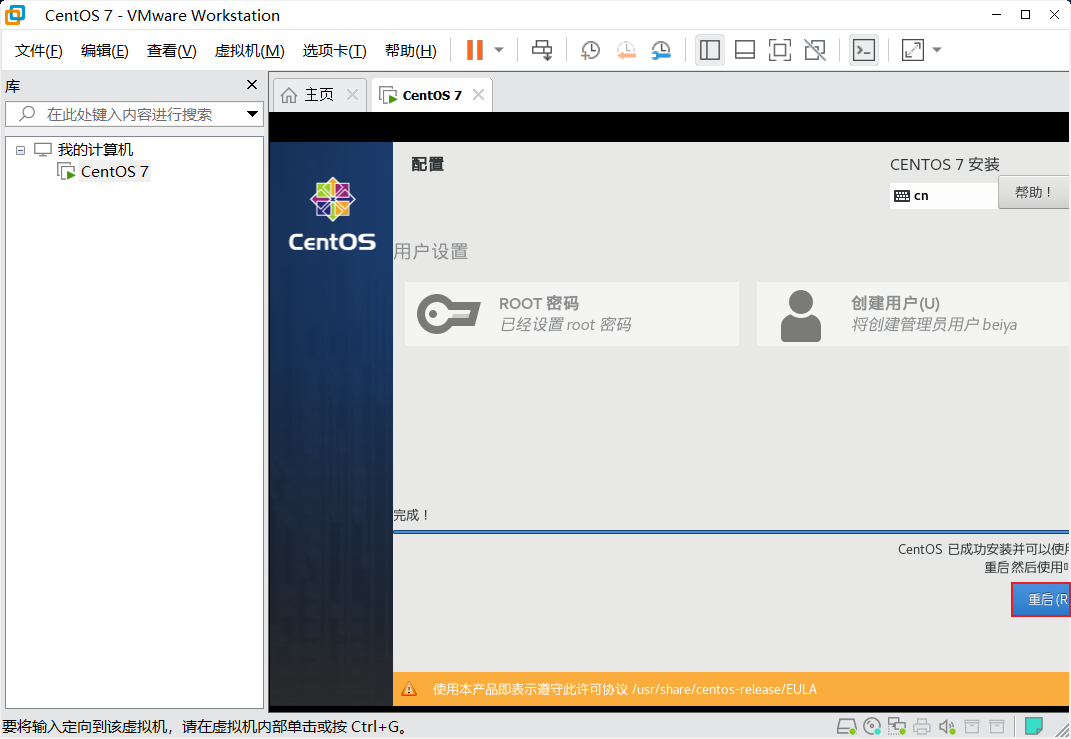Select CentOS 7 in the library tree
The height and width of the screenshot is (739, 1071).
[x=115, y=171]
